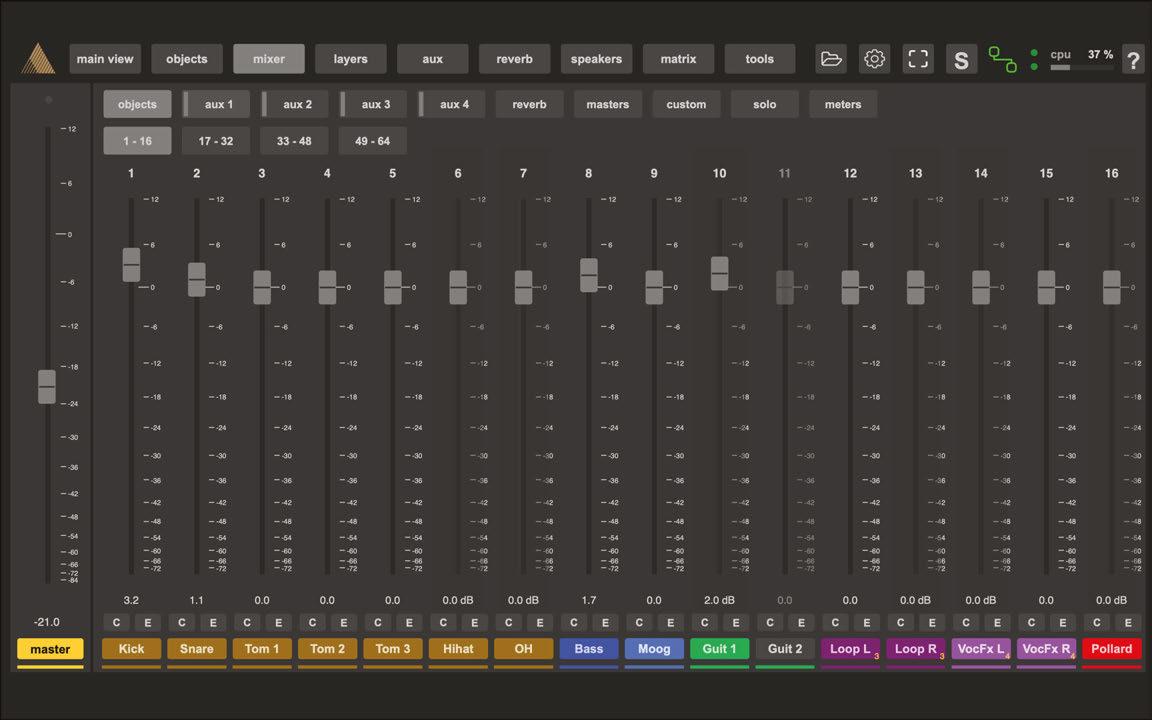The image size is (1152, 720).
Task: Click the app logo icon
Action: pos(38,59)
